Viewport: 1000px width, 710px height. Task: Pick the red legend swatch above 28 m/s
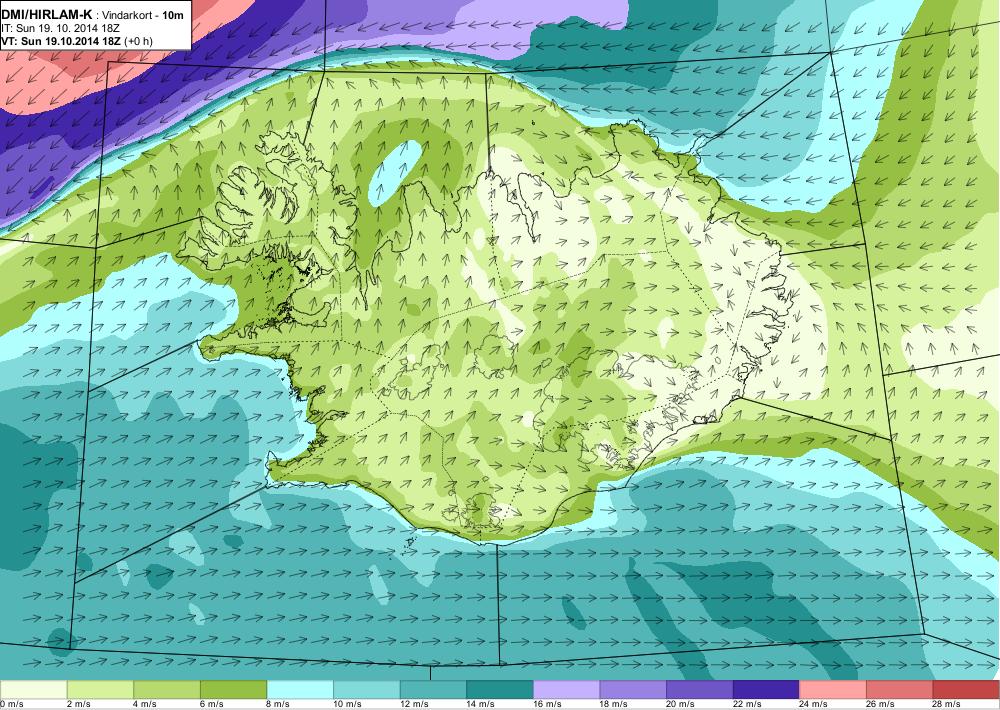(x=966, y=690)
